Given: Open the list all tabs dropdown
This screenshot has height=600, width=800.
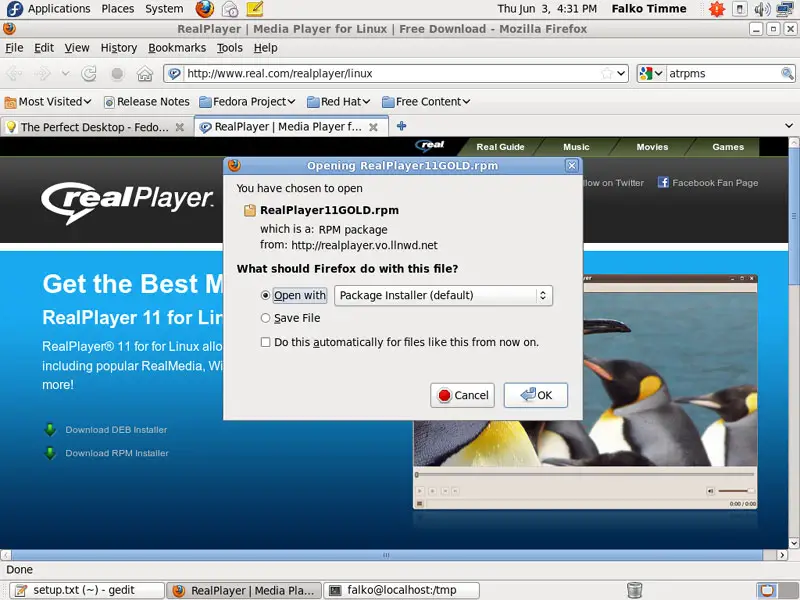Looking at the screenshot, I should click(x=789, y=126).
